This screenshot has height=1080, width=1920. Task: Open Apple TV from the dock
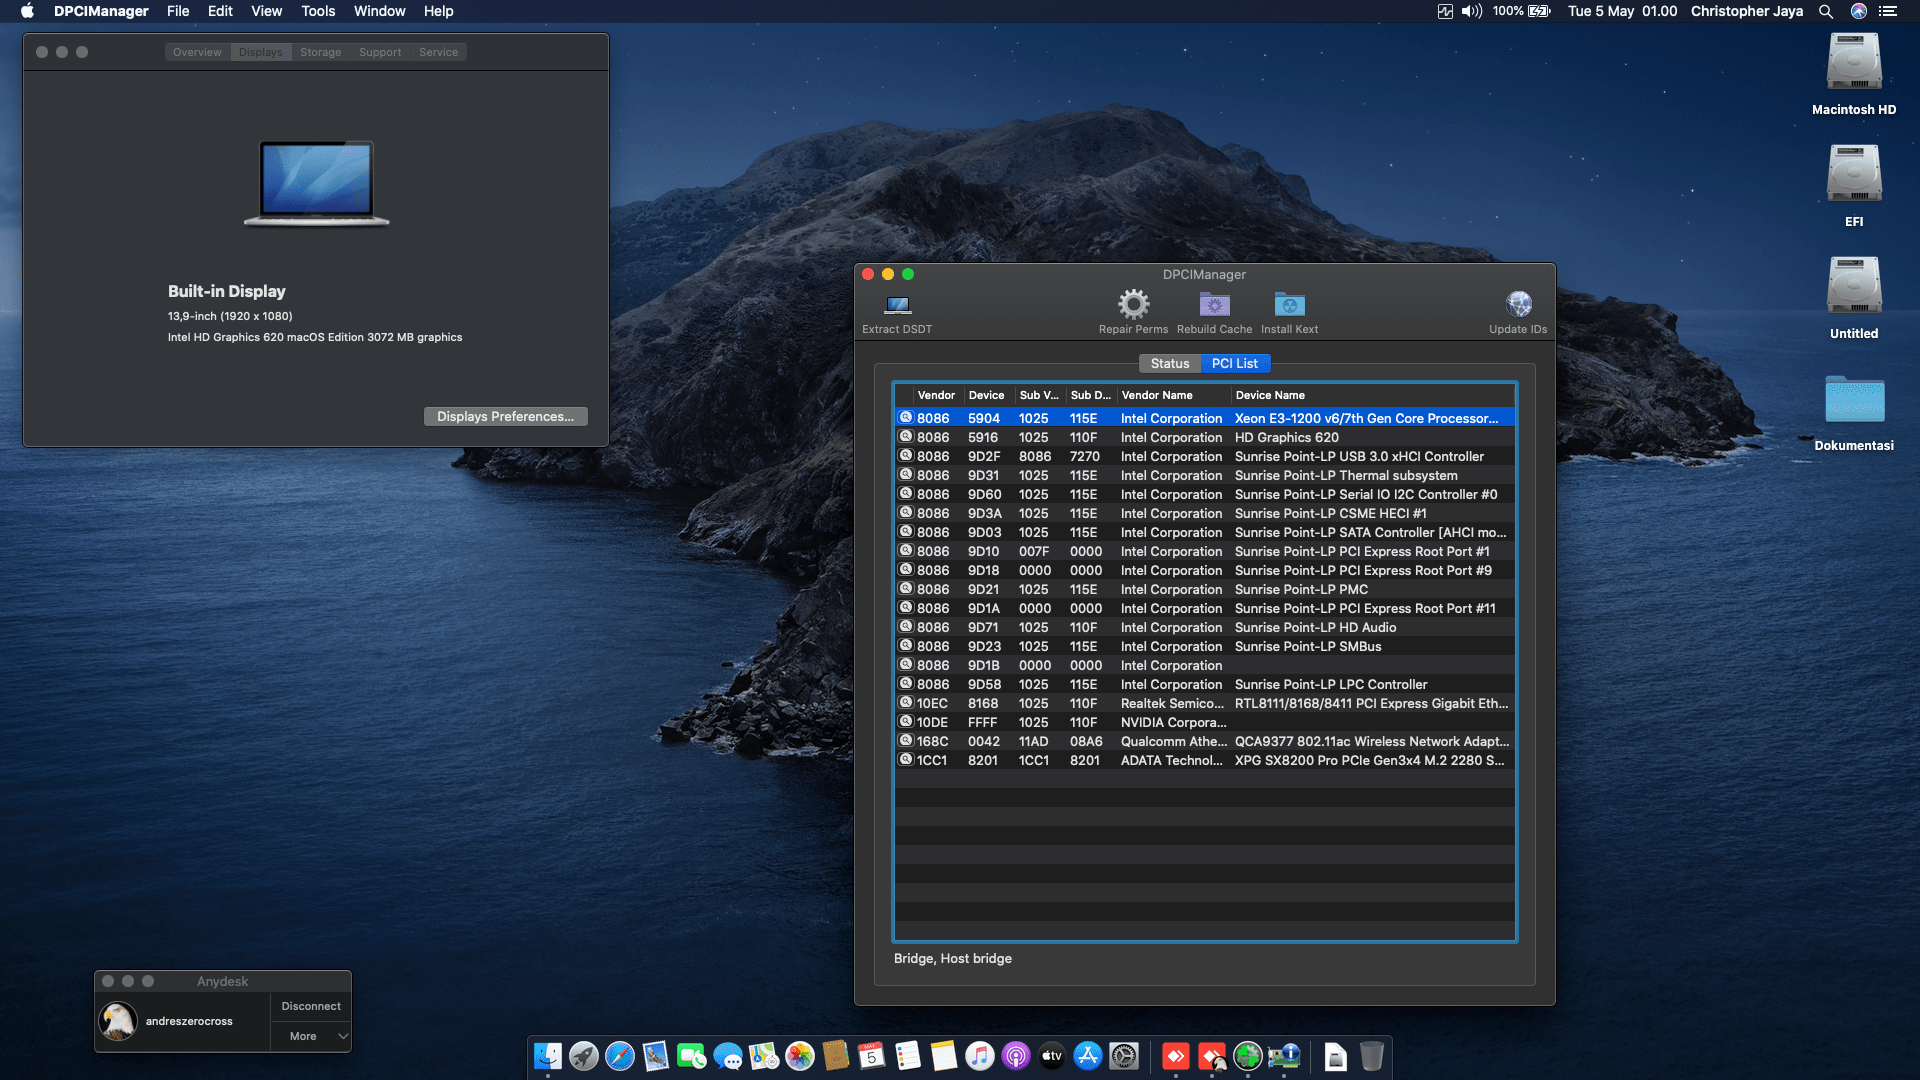tap(1052, 1056)
